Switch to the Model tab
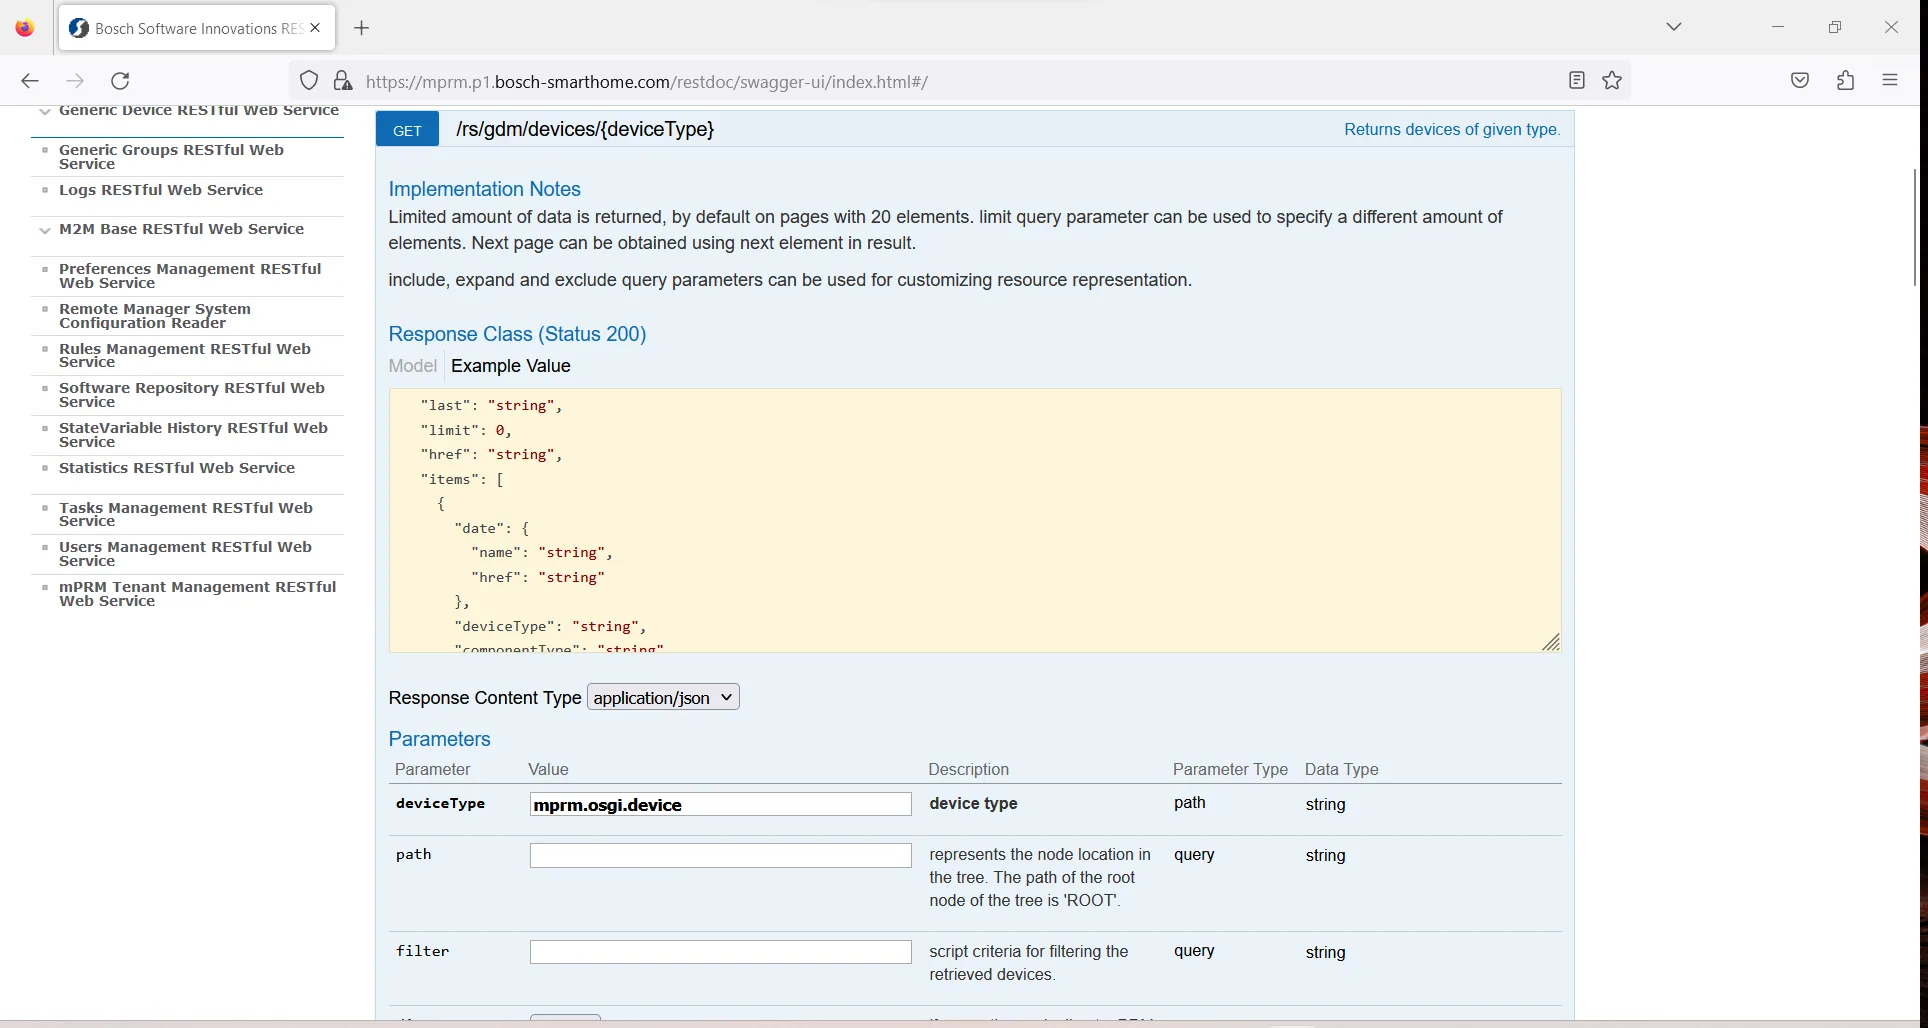 pyautogui.click(x=412, y=366)
